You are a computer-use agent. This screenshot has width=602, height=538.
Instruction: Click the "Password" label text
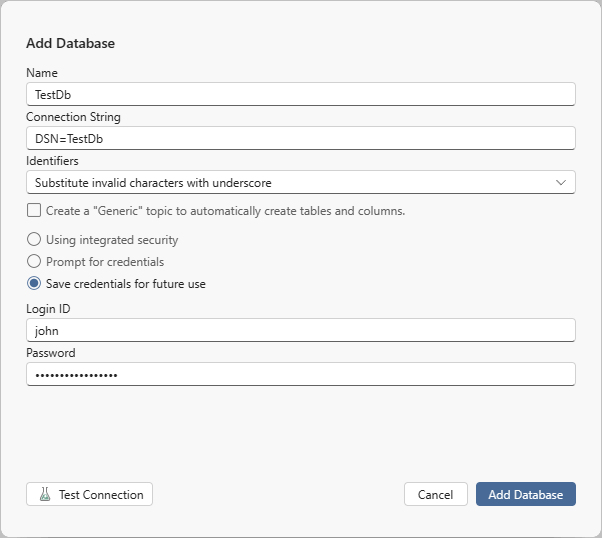coord(51,353)
